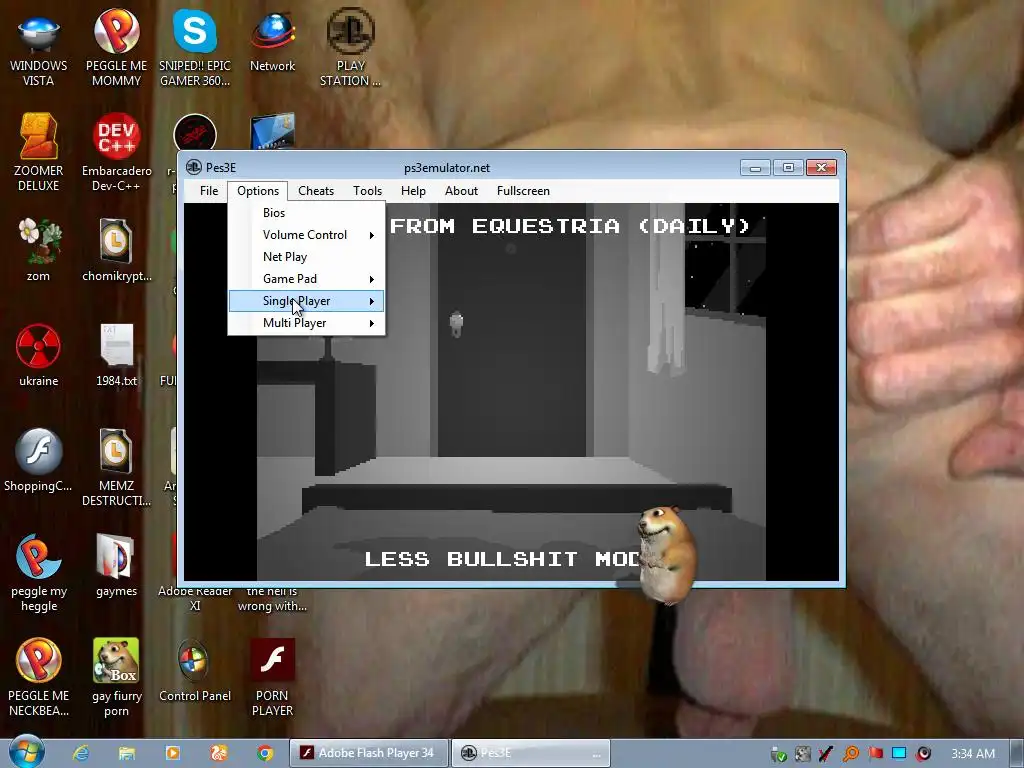
Task: Open the orange UC Browser taskbar icon
Action: 219,753
